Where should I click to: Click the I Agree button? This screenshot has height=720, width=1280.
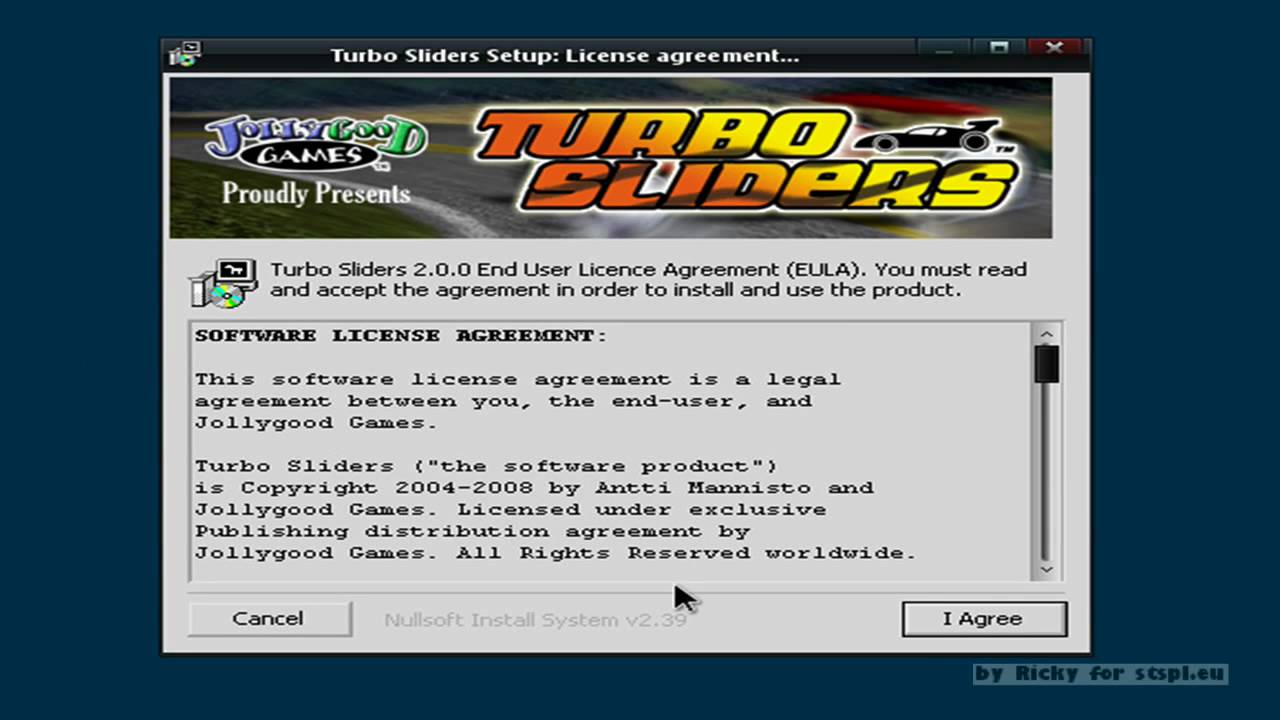pos(984,619)
